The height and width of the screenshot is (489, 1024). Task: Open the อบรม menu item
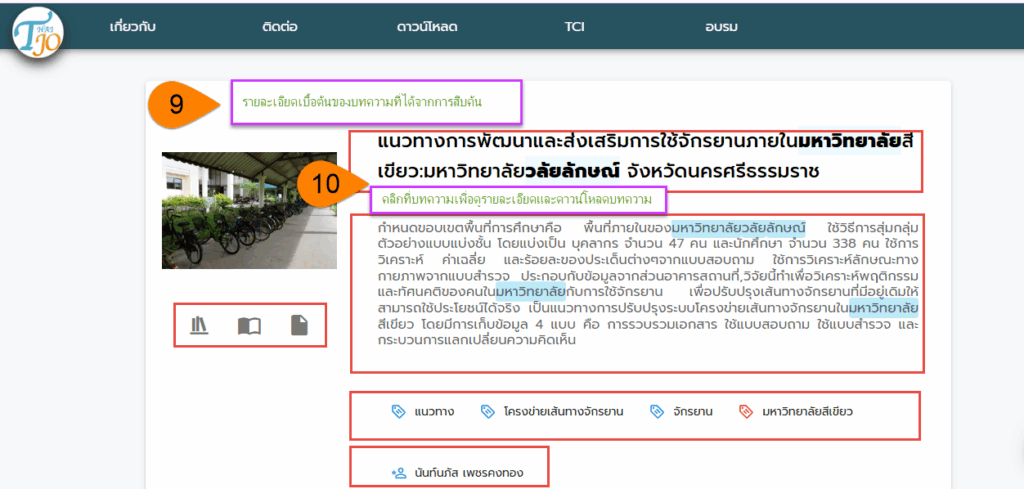719,26
